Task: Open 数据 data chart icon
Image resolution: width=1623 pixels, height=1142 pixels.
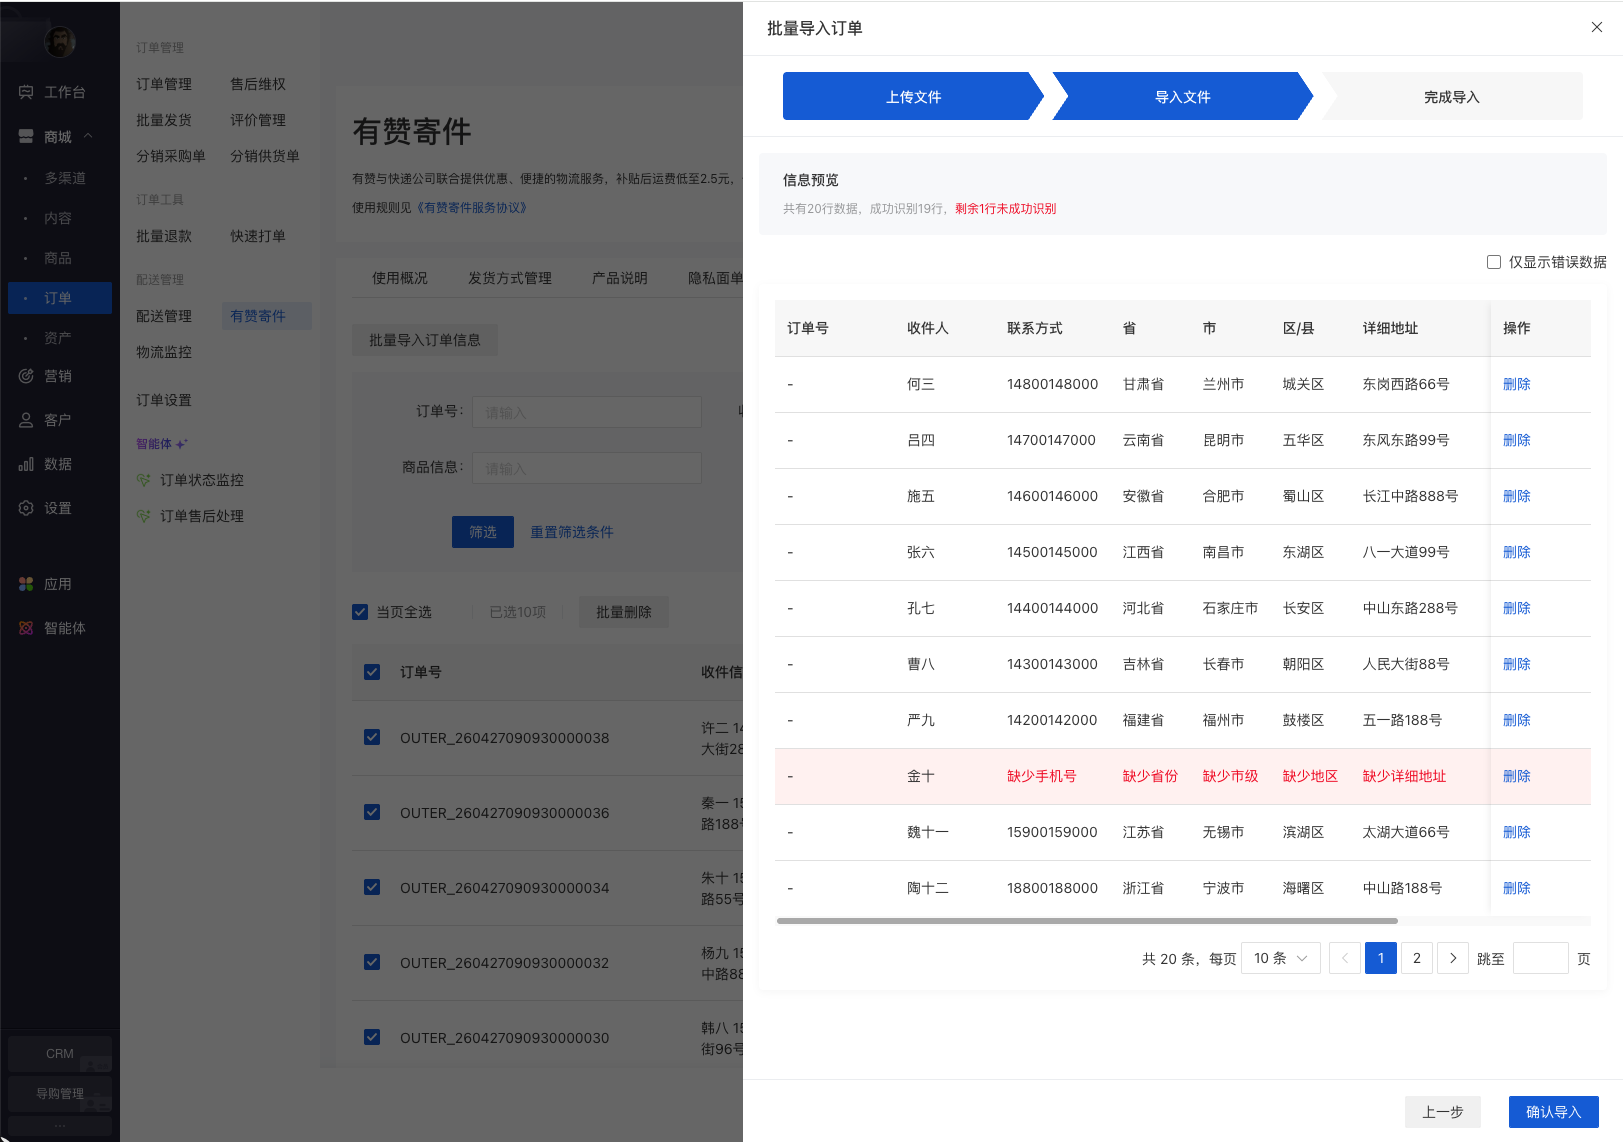Action: coord(26,464)
